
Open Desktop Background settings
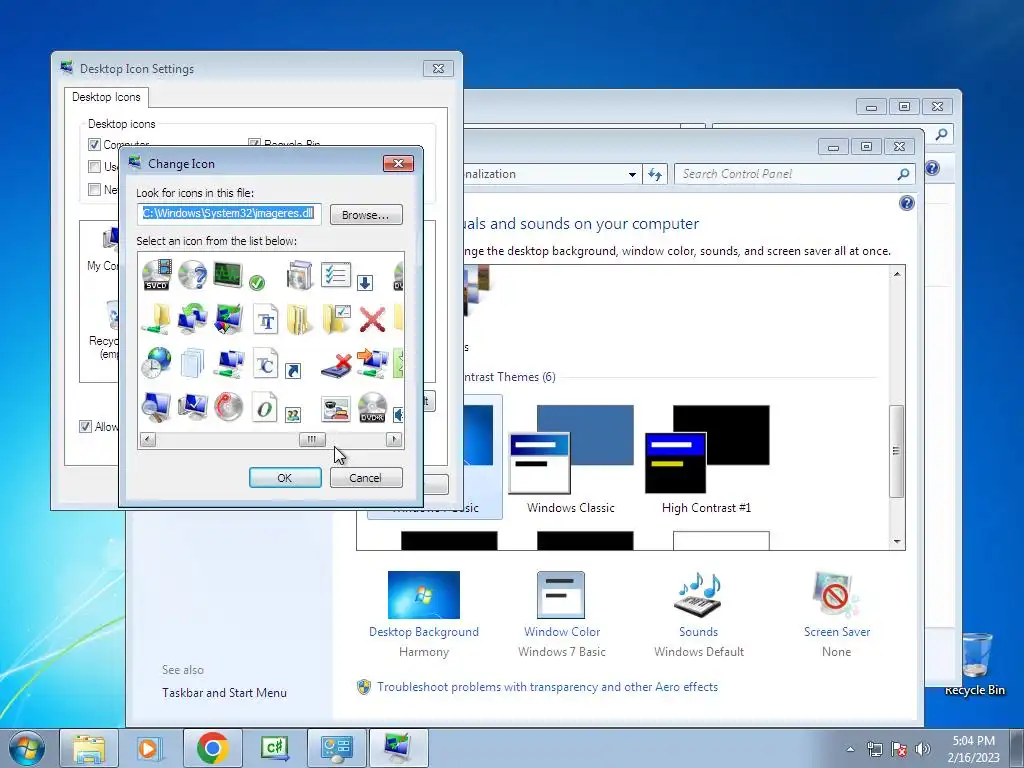pos(424,614)
